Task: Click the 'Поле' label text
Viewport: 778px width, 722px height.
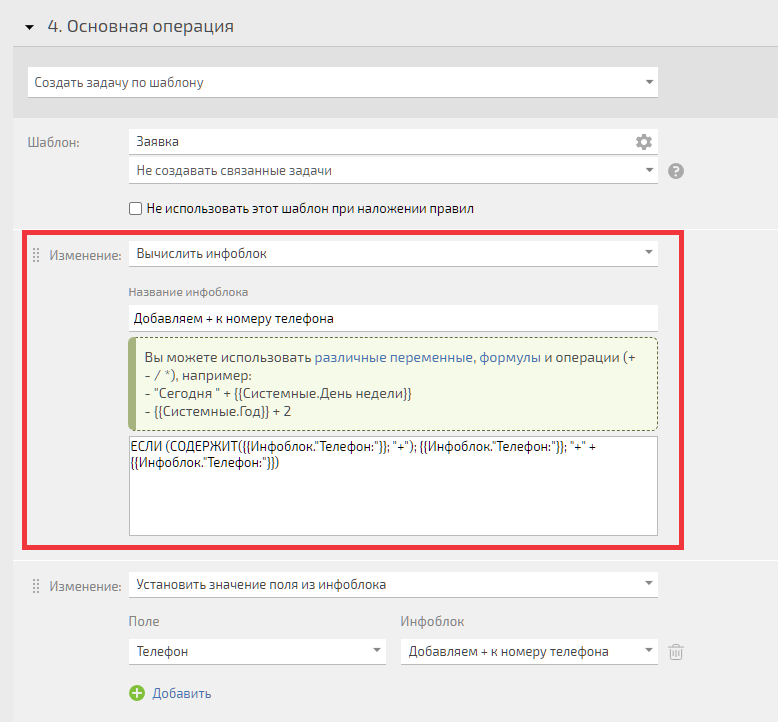Action: [144, 621]
